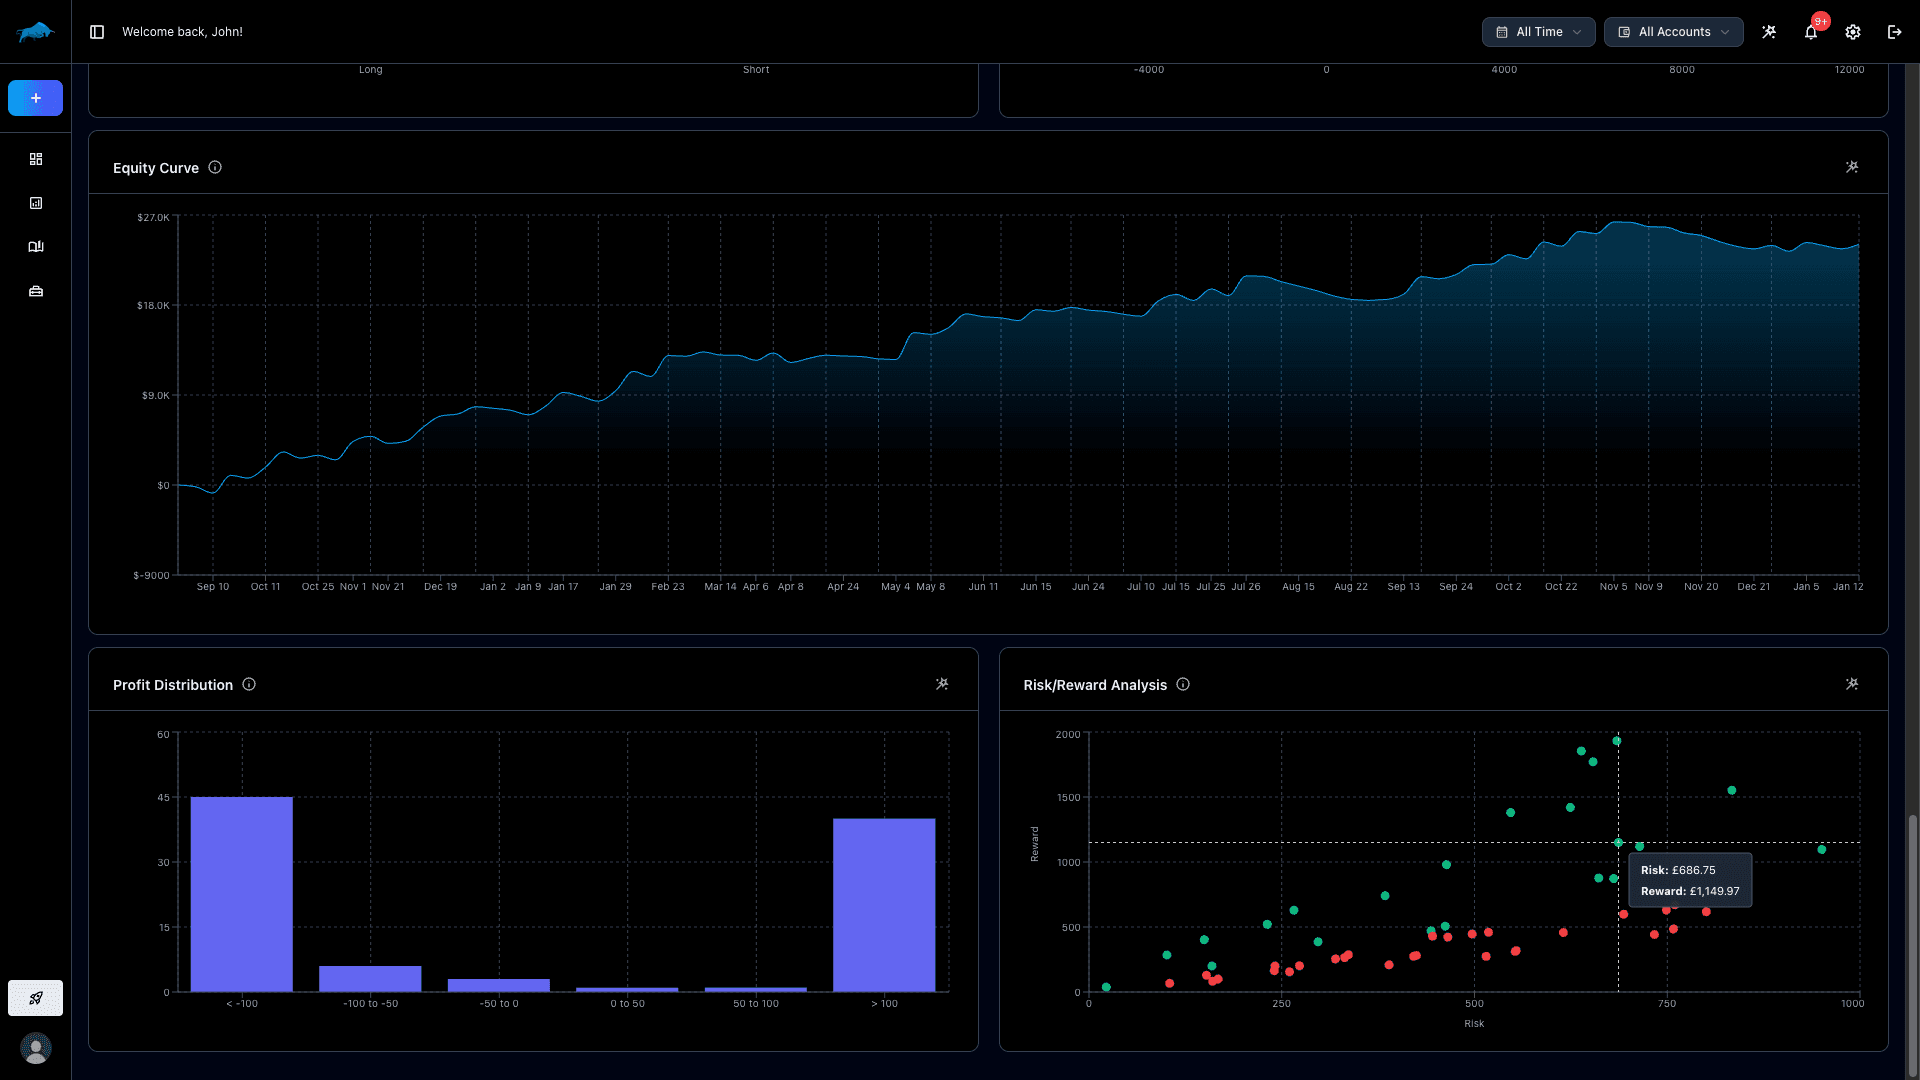Expand the All Time date range dropdown
Image resolution: width=1920 pixels, height=1080 pixels.
pos(1538,31)
